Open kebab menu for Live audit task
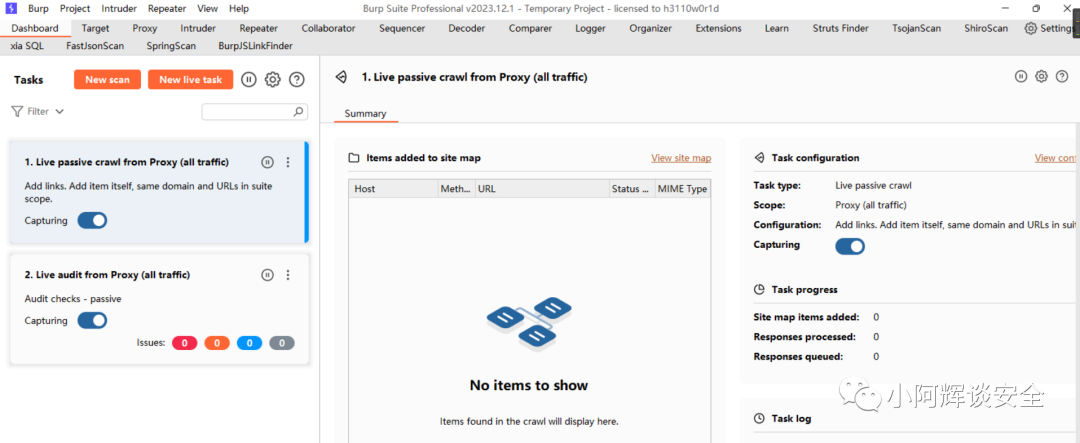Screen dimensions: 1080x443 coord(288,275)
